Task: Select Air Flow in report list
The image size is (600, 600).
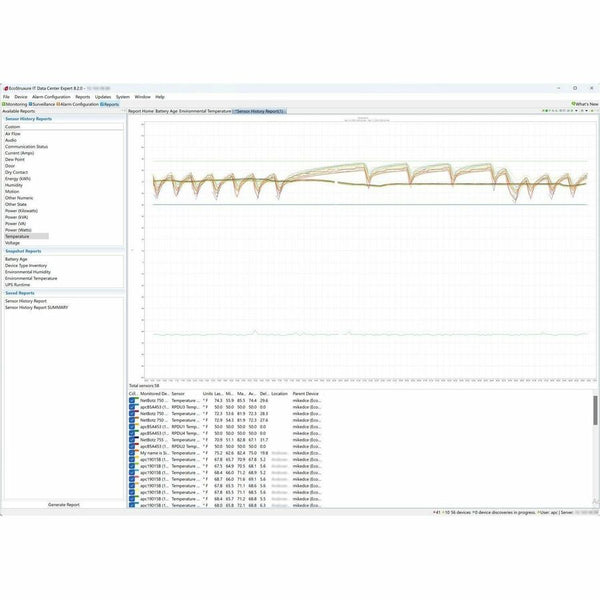Action: [x=13, y=134]
